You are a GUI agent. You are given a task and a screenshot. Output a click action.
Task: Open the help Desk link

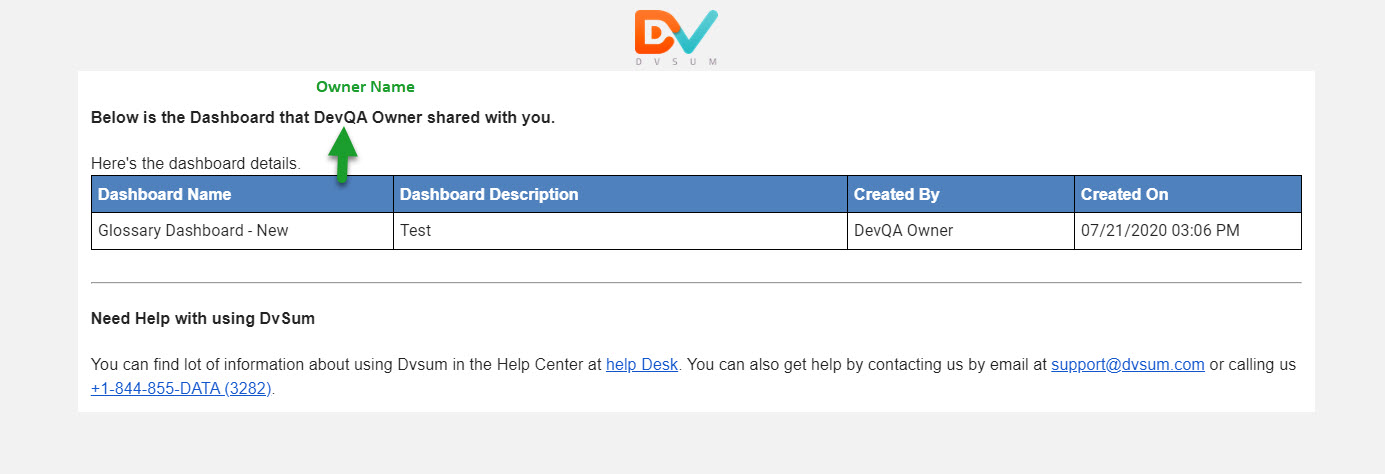pyautogui.click(x=642, y=365)
